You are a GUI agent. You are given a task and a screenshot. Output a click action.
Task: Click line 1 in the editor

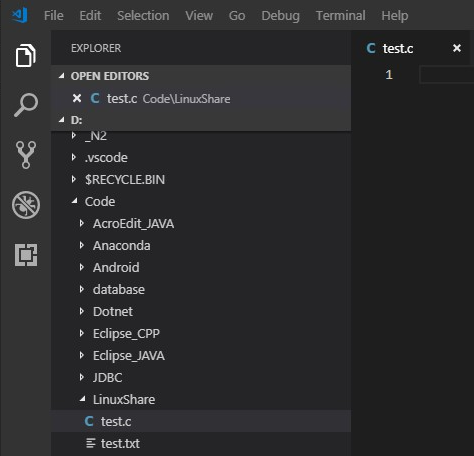coord(447,75)
